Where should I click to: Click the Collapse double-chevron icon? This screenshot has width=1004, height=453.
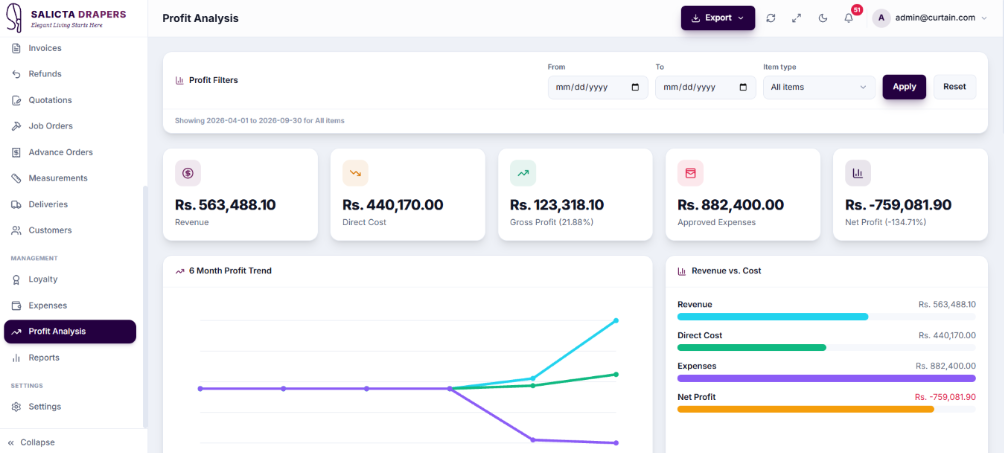(x=11, y=442)
